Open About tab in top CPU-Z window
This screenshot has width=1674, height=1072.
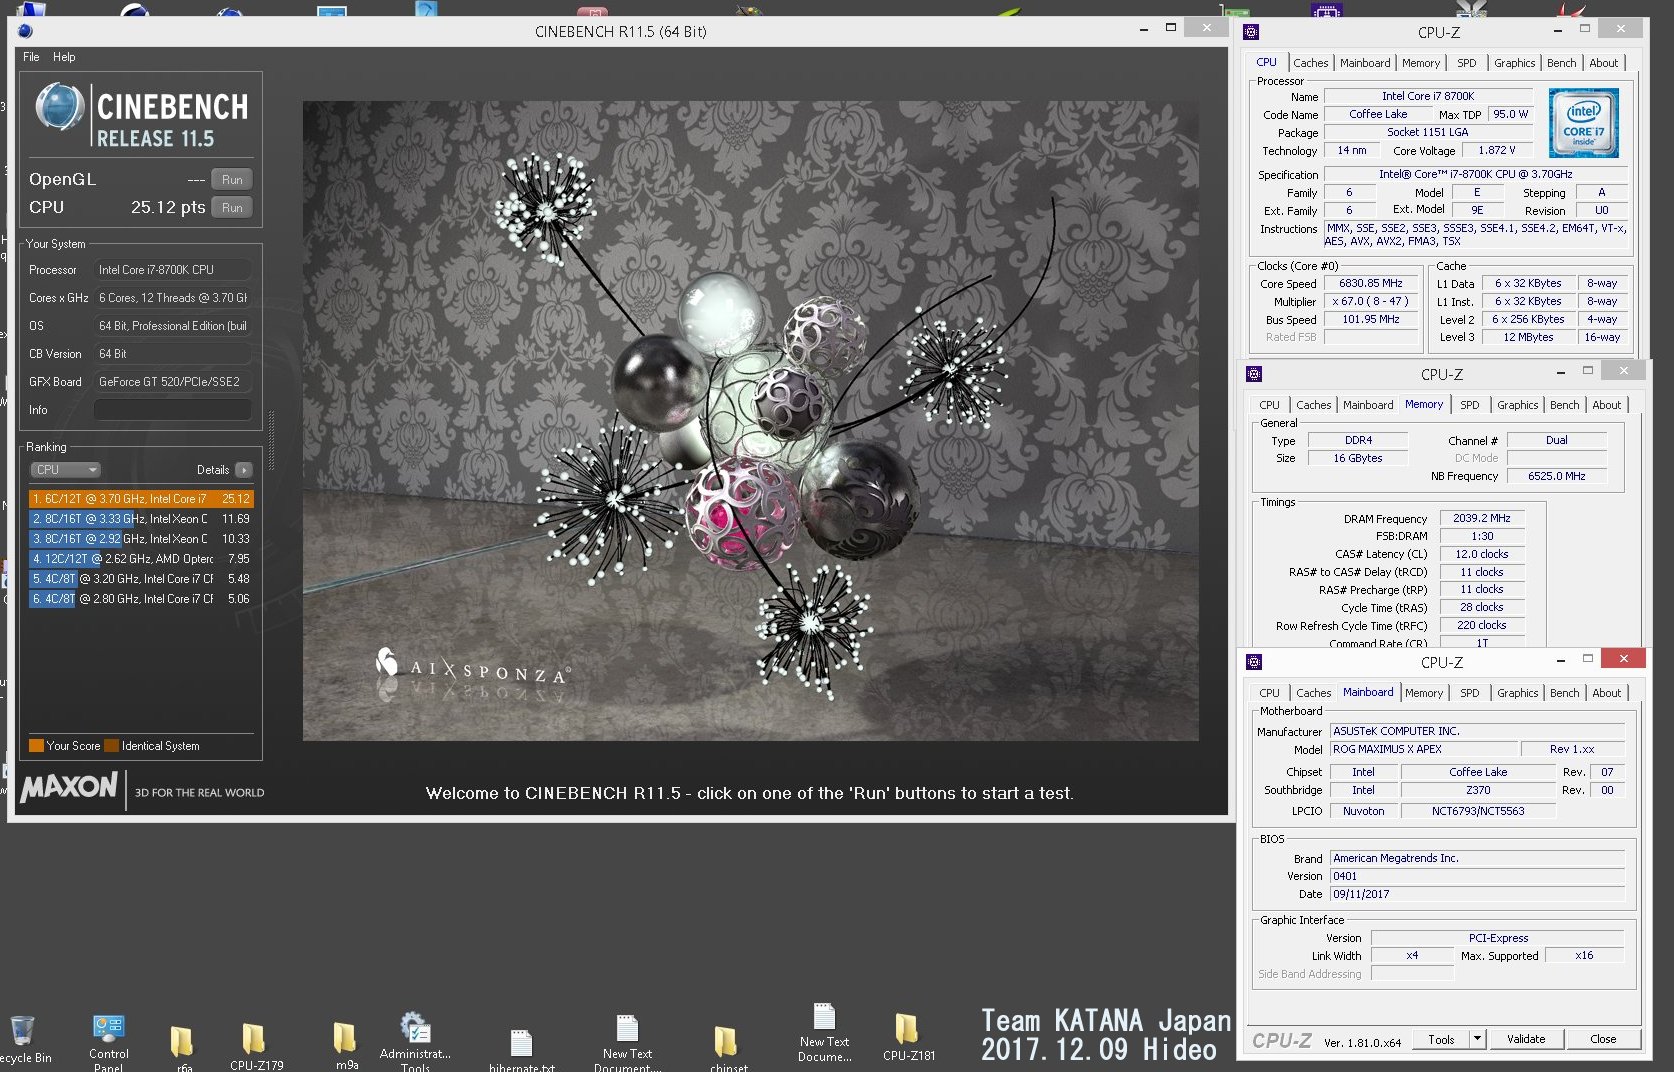[1603, 63]
